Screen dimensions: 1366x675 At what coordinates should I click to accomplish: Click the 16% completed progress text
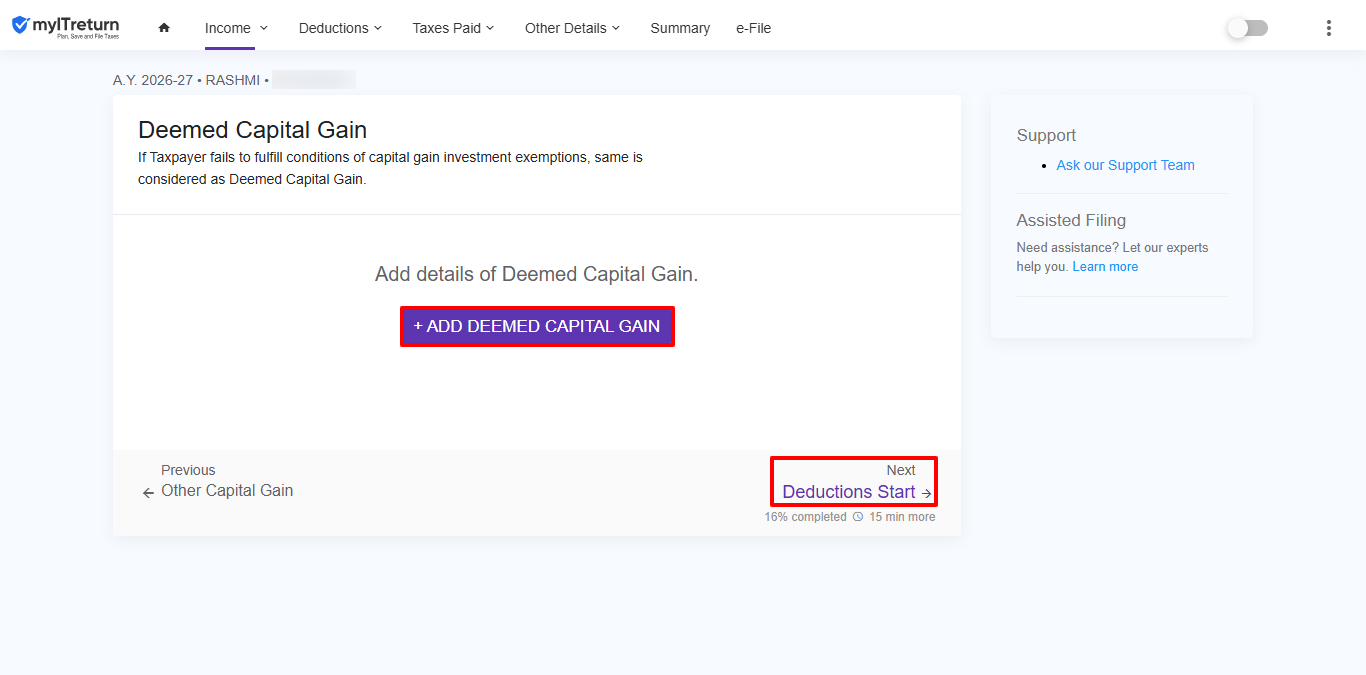click(805, 517)
